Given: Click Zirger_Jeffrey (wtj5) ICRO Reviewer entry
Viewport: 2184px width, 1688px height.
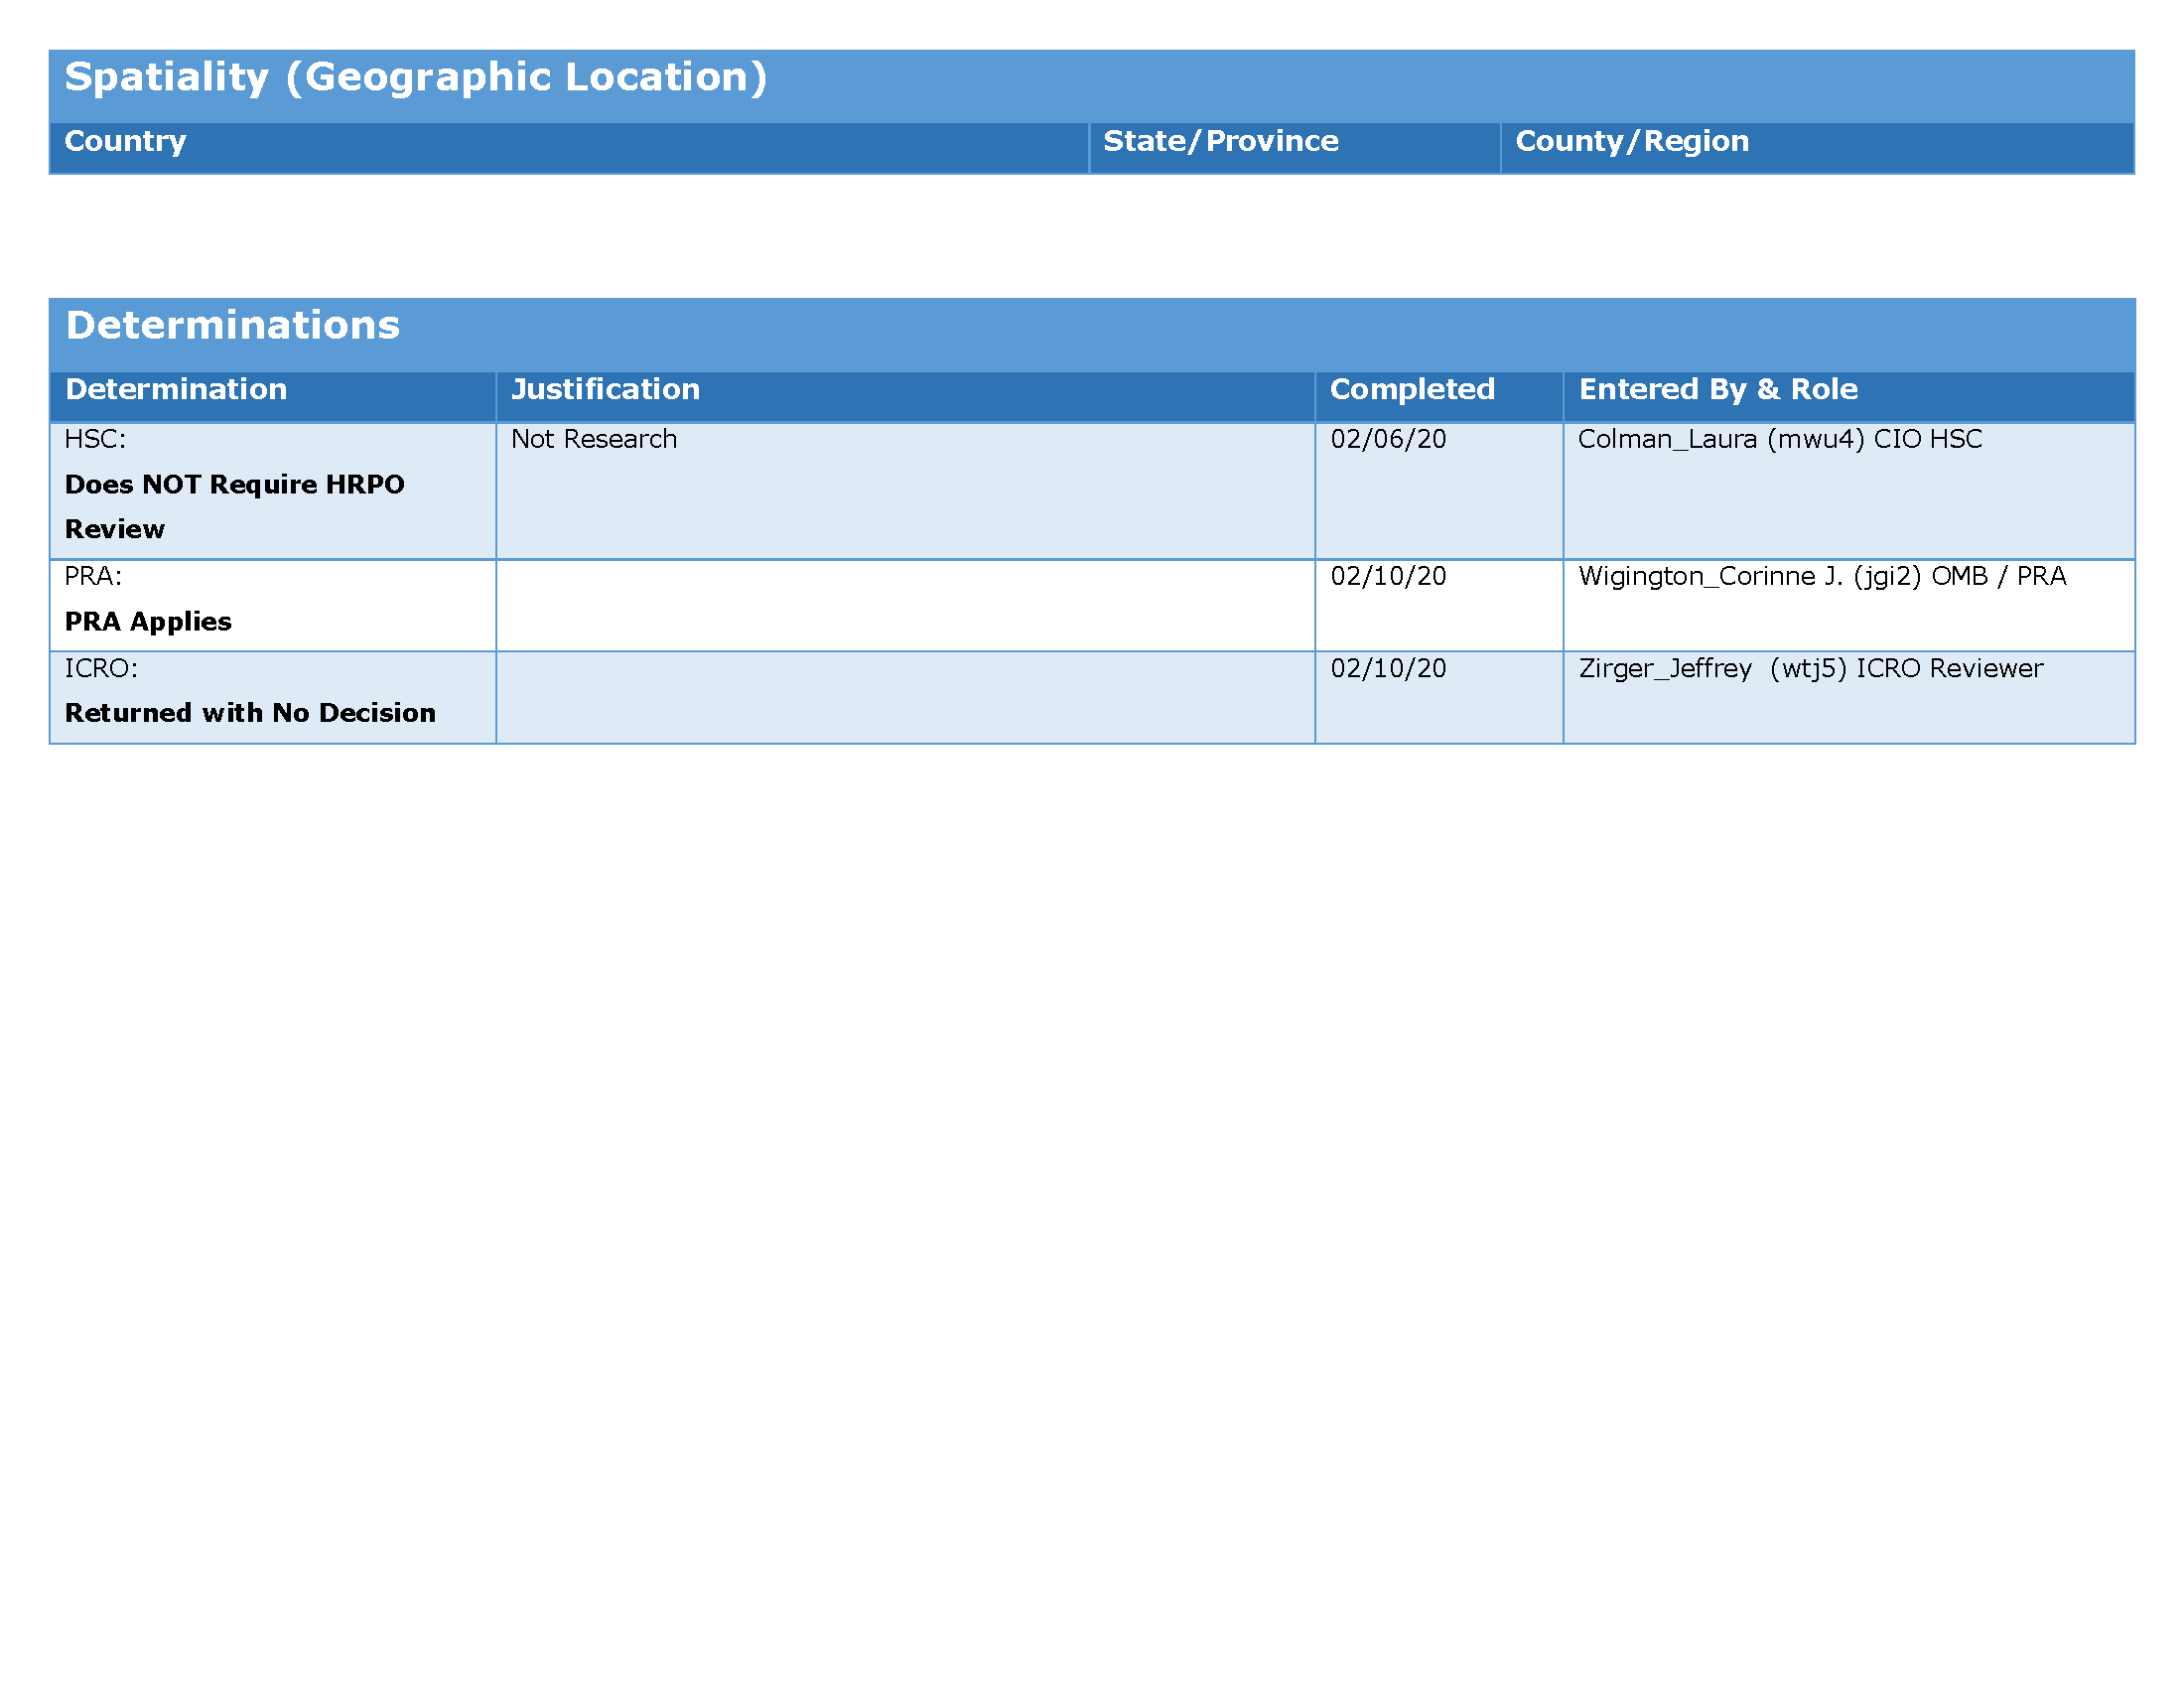Looking at the screenshot, I should pyautogui.click(x=1810, y=669).
